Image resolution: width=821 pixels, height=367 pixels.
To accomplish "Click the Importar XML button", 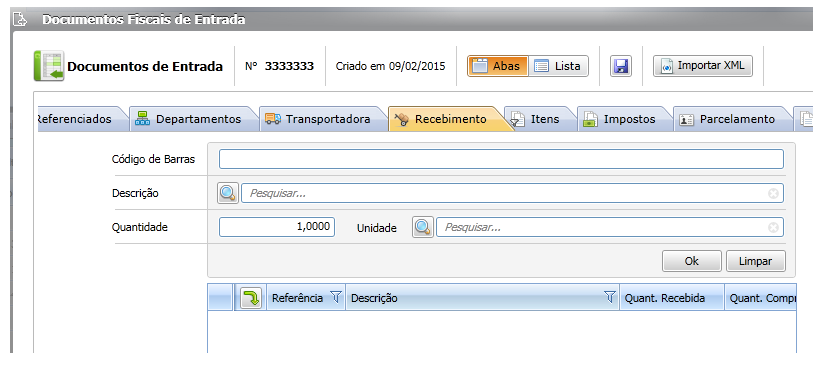I will coord(703,66).
